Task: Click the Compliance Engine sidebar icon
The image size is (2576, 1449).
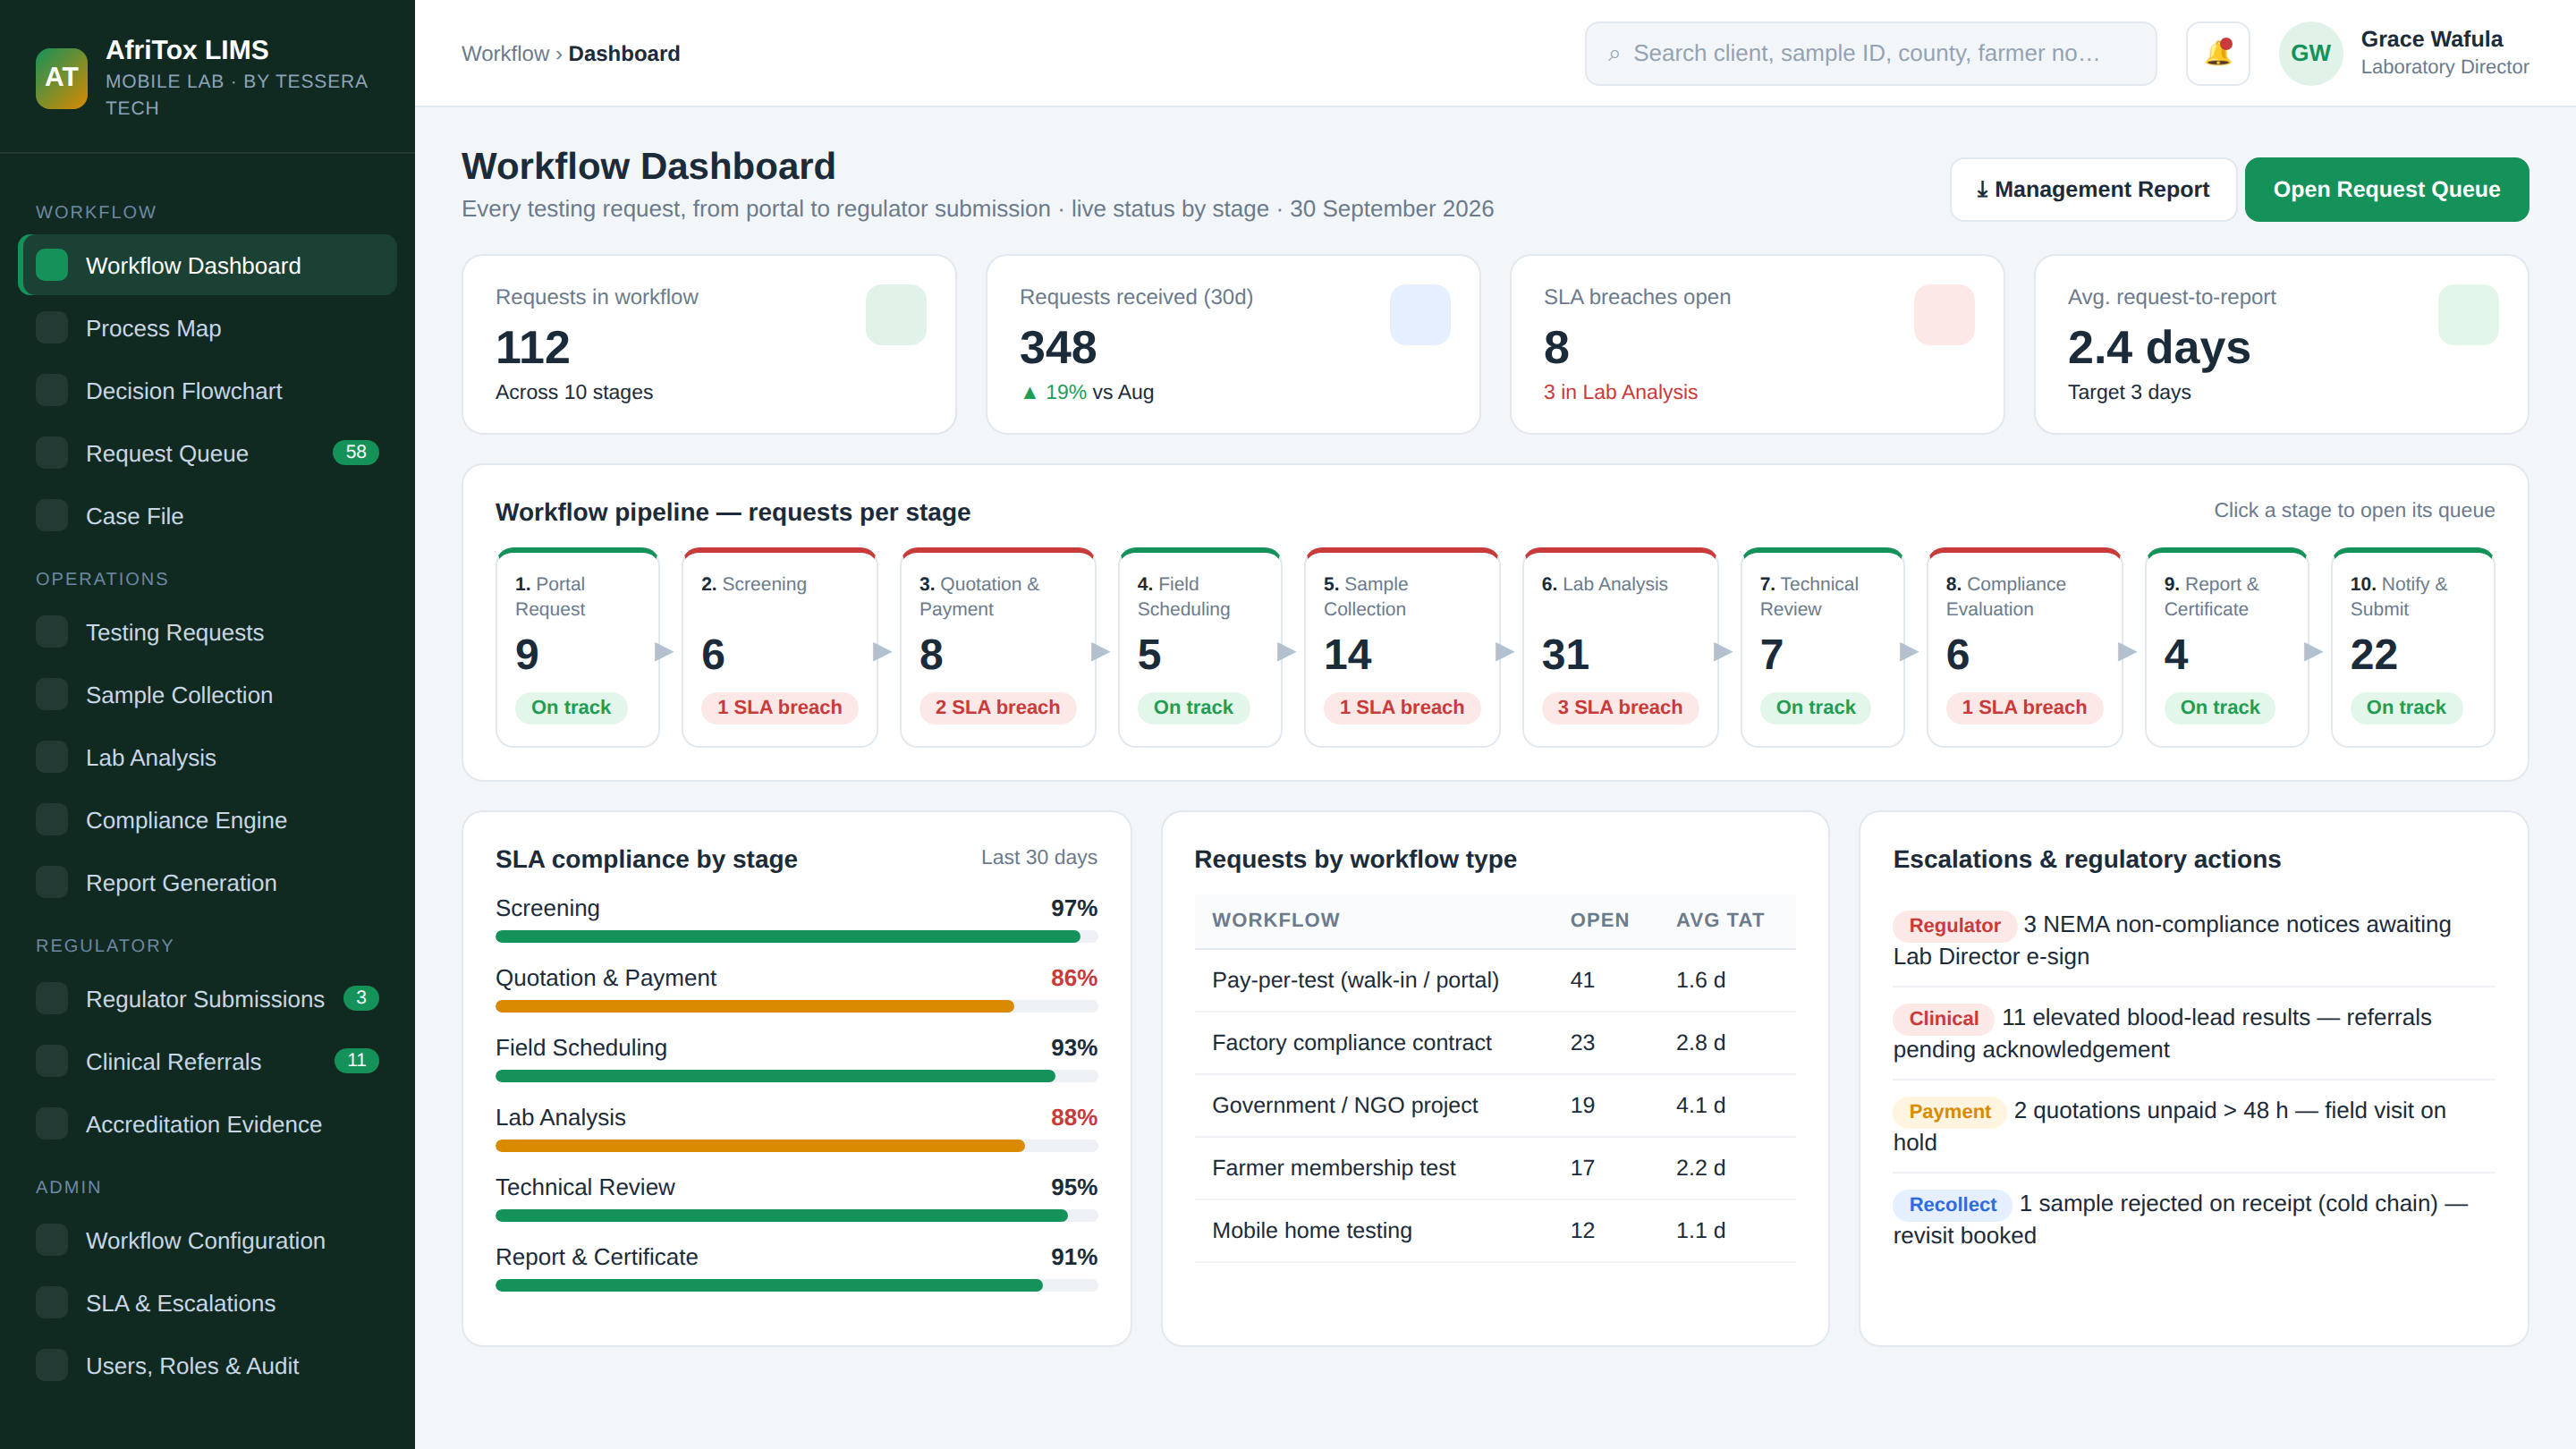Action: click(52, 820)
